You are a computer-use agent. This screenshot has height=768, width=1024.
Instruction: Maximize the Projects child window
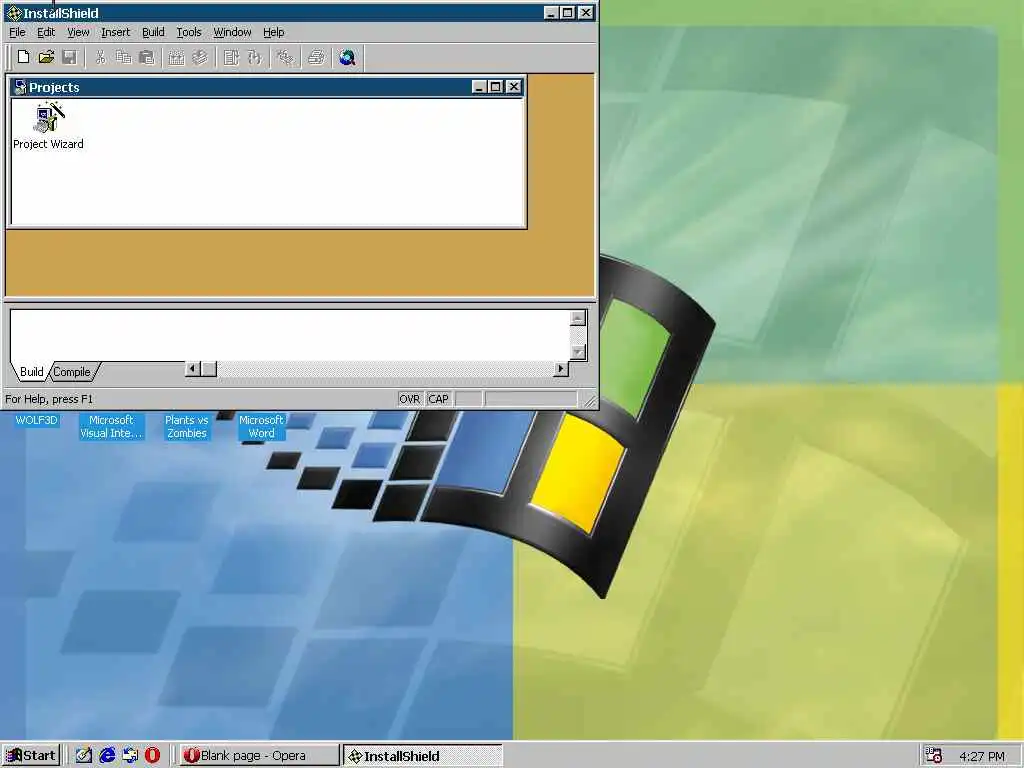[x=496, y=87]
